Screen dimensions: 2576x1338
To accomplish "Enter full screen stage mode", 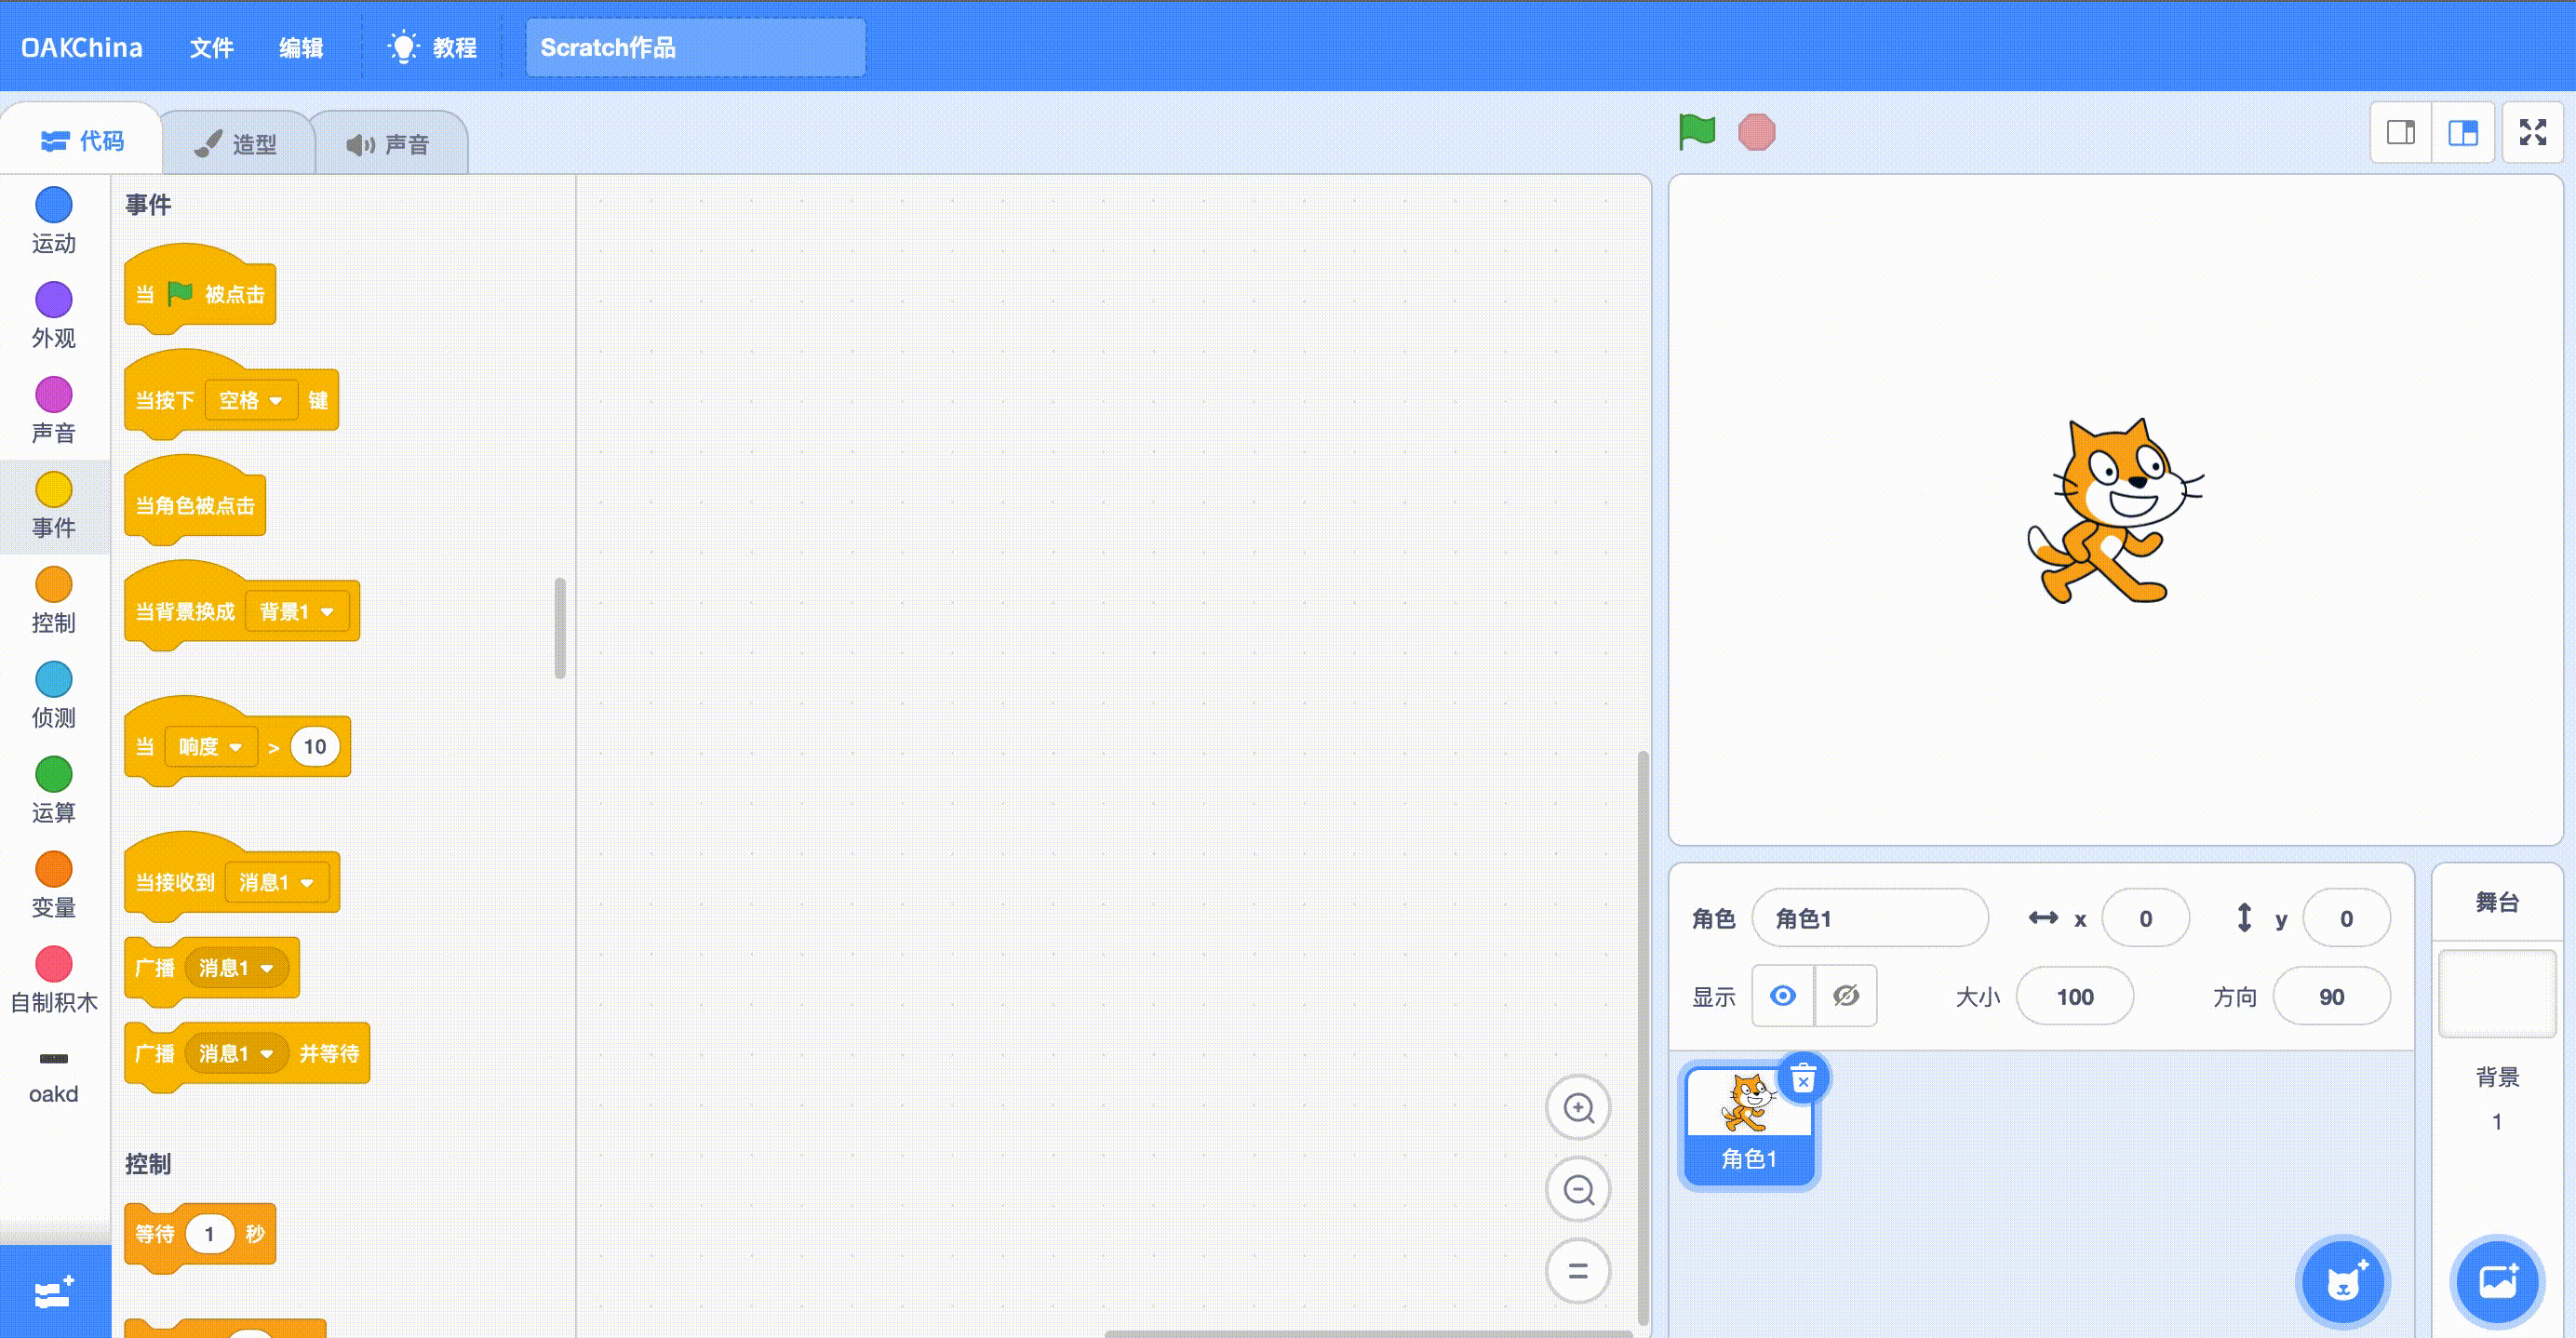I will [x=2532, y=132].
